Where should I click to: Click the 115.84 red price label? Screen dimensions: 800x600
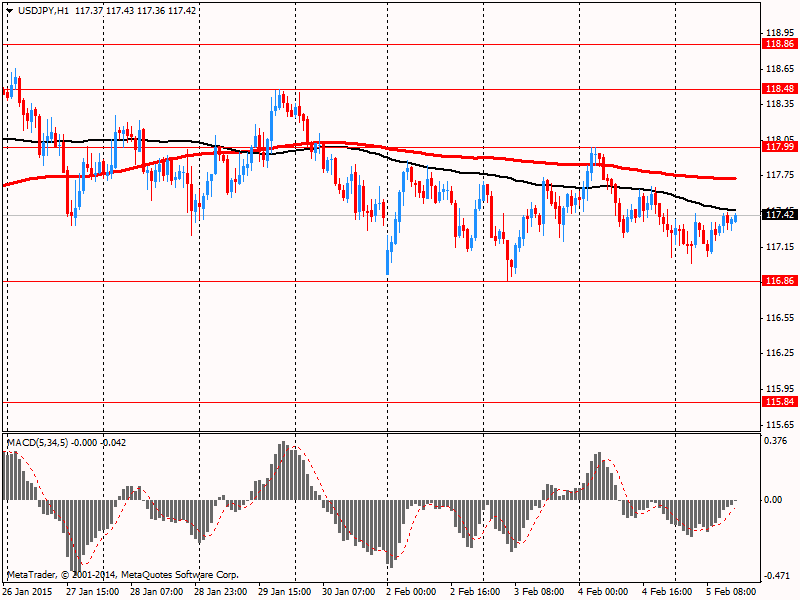pos(779,402)
